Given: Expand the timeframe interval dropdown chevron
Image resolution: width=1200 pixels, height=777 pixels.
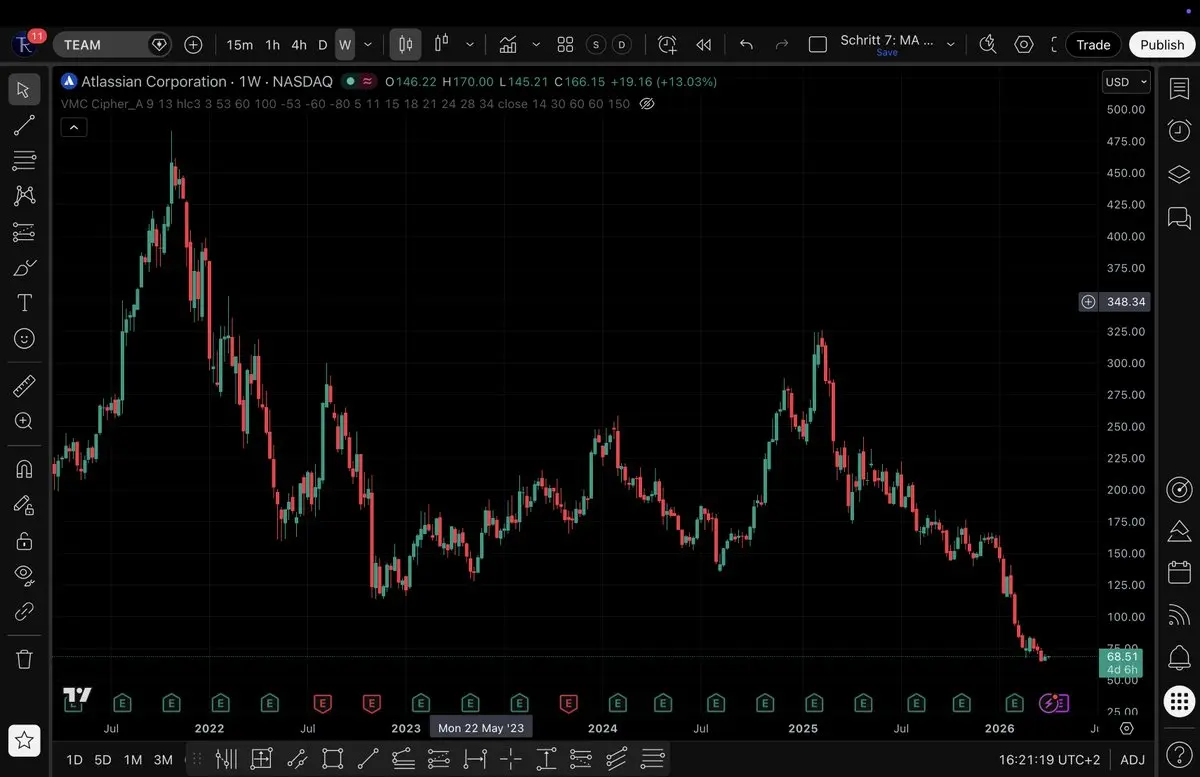Looking at the screenshot, I should click(368, 45).
